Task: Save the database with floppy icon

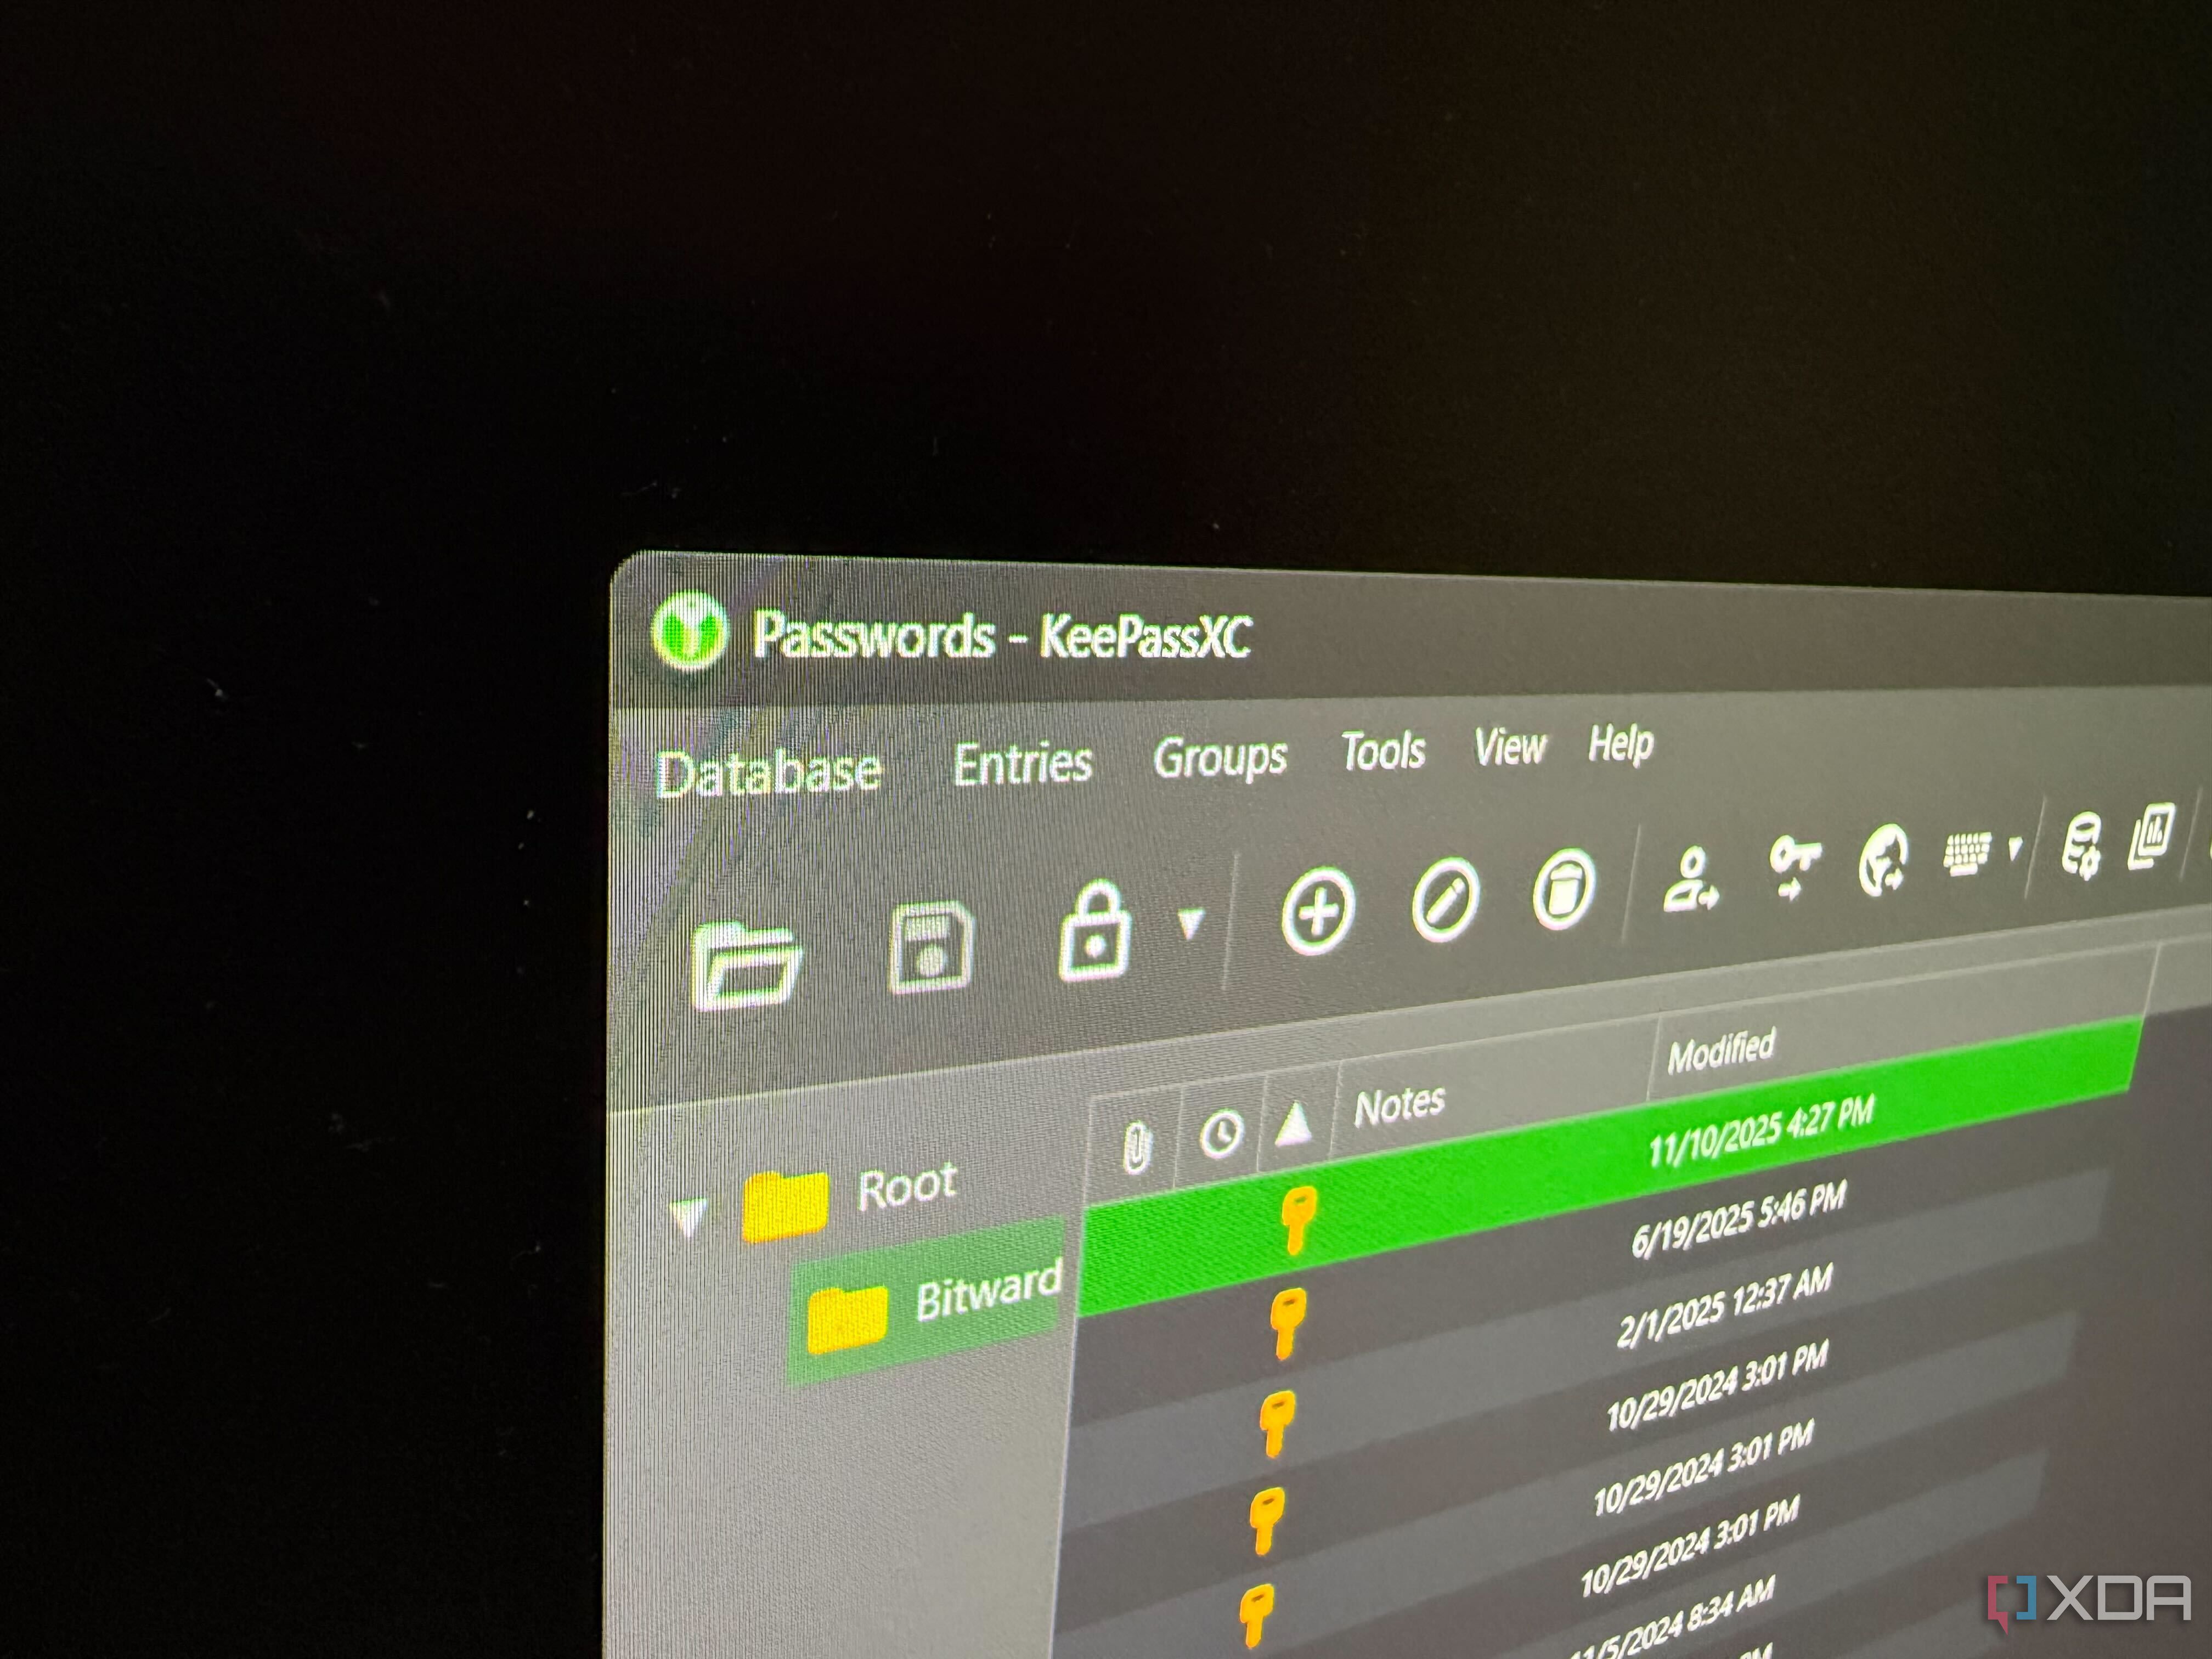Action: (931, 947)
